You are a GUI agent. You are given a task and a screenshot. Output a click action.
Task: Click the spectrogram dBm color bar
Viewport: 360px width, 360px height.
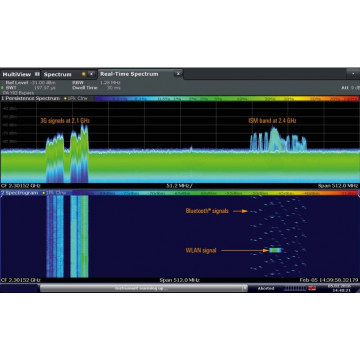click(x=215, y=193)
